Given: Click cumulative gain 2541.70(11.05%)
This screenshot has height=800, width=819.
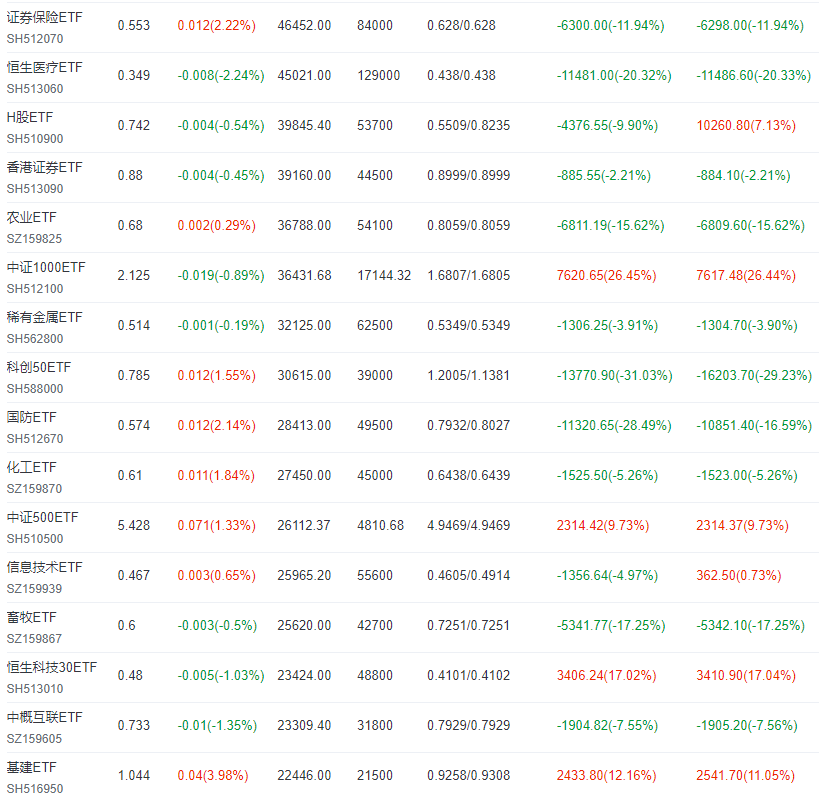Looking at the screenshot, I should tap(745, 775).
